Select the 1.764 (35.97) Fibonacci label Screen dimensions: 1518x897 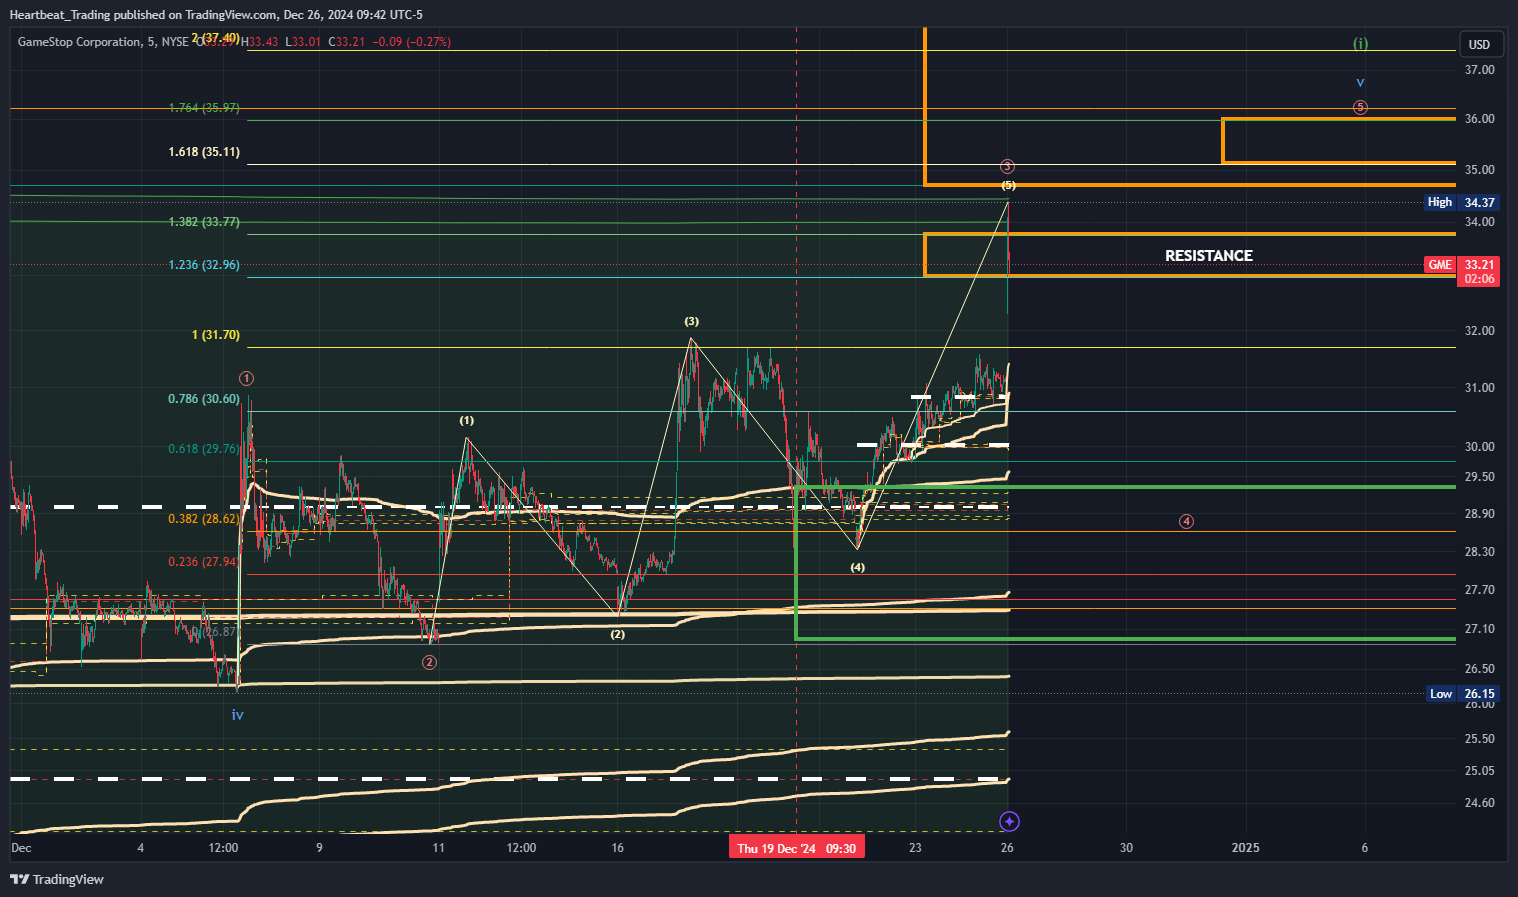pos(204,108)
